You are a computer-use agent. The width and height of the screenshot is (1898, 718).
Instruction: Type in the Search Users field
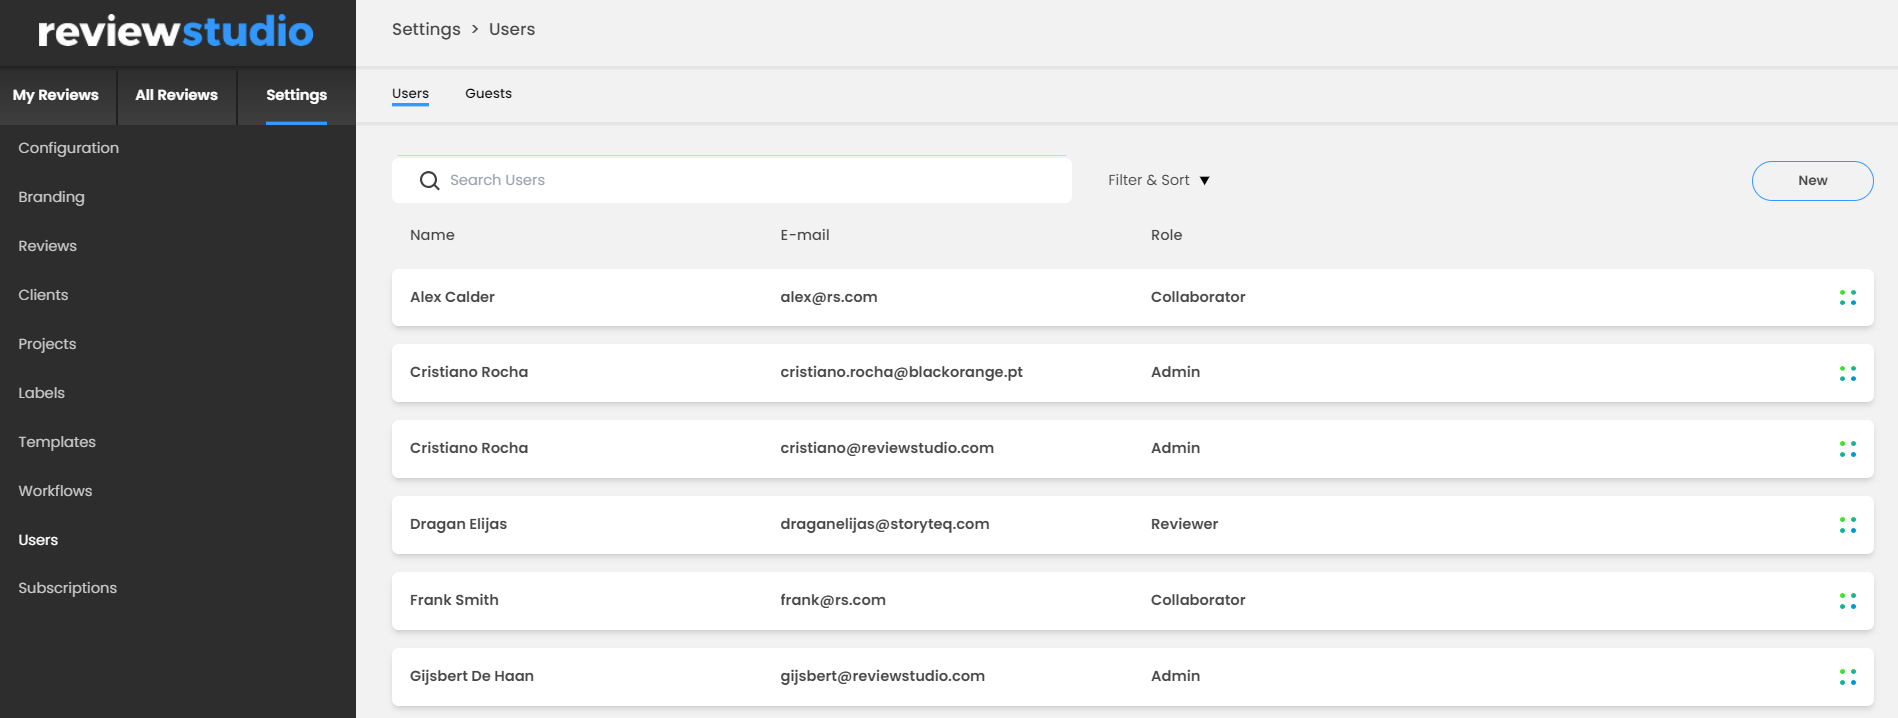tap(750, 180)
